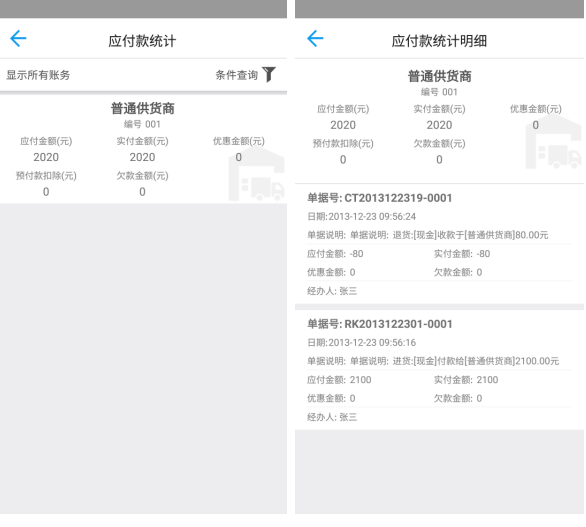The height and width of the screenshot is (527, 586).
Task: Tap 应付金额(元) value 2020 in left card
Action: tap(46, 157)
